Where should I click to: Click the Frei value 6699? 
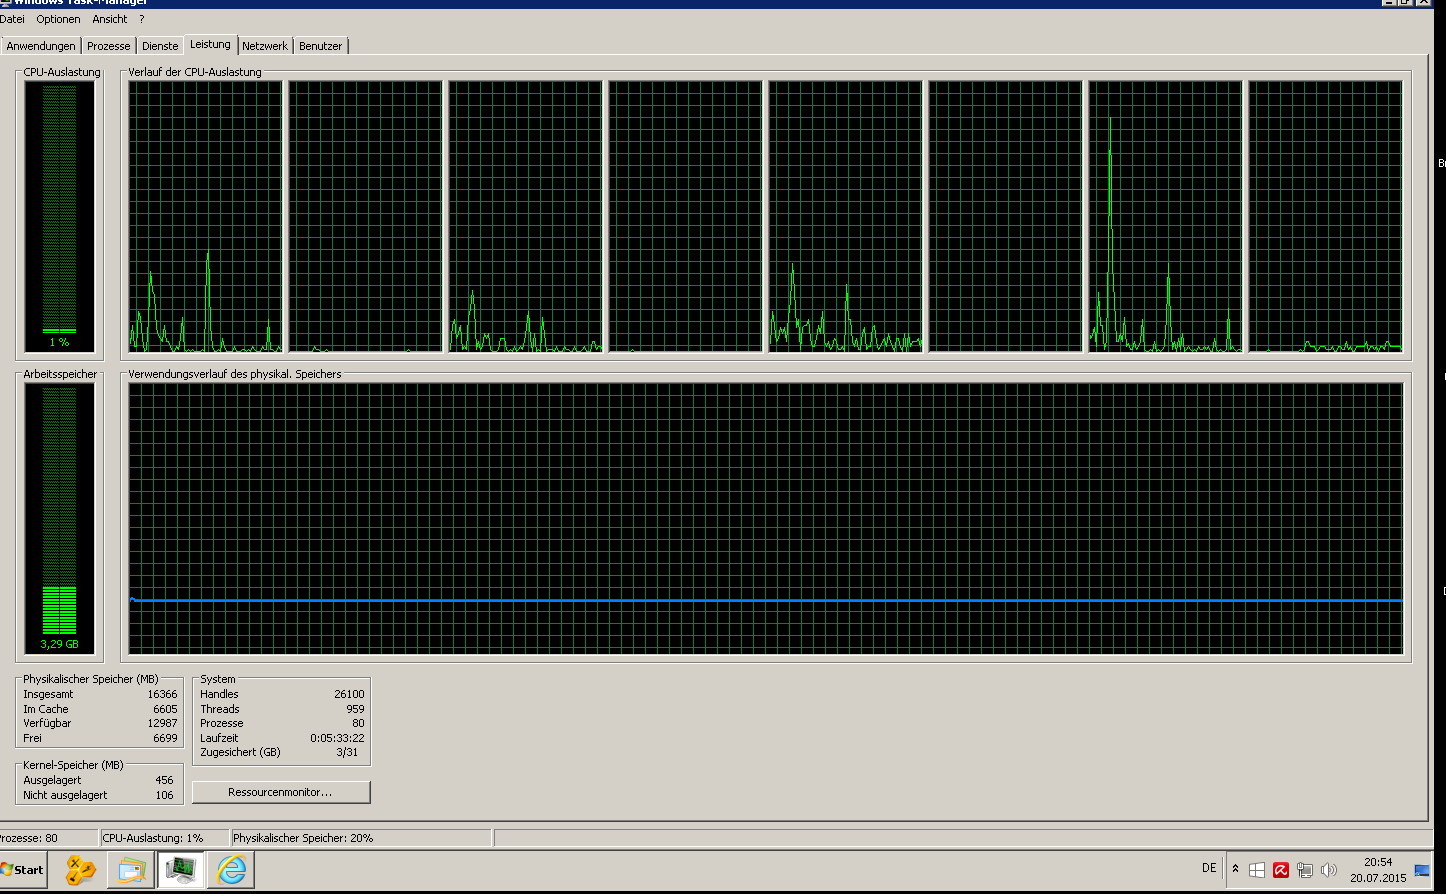(x=165, y=738)
